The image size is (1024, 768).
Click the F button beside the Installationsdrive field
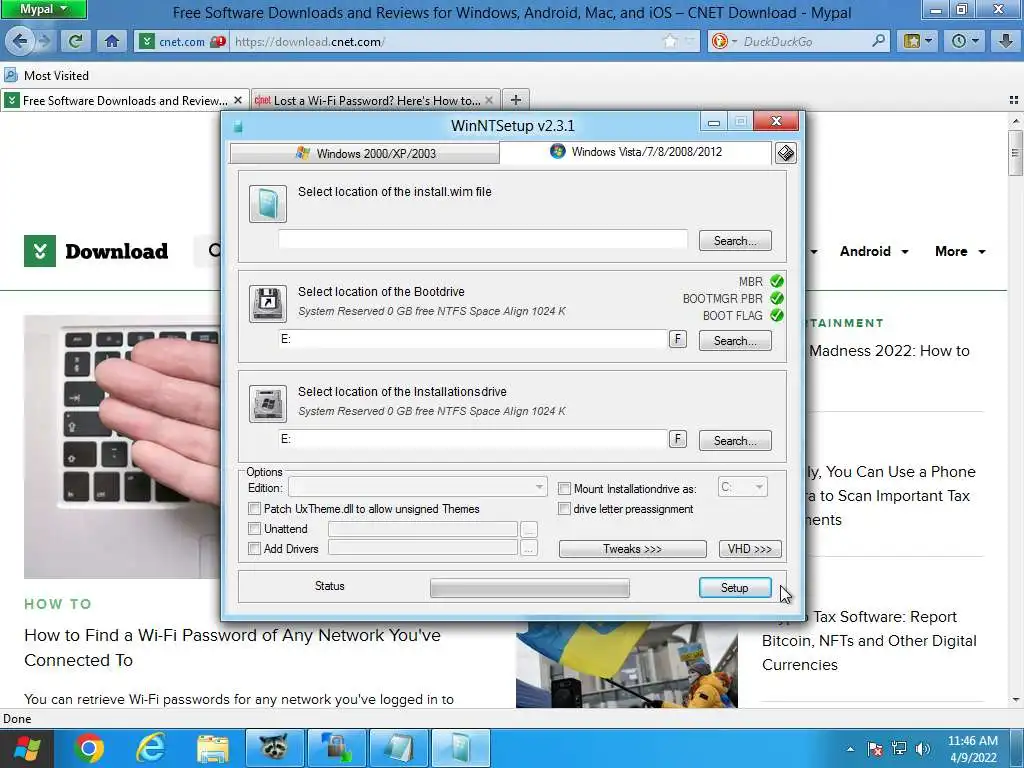coord(677,439)
